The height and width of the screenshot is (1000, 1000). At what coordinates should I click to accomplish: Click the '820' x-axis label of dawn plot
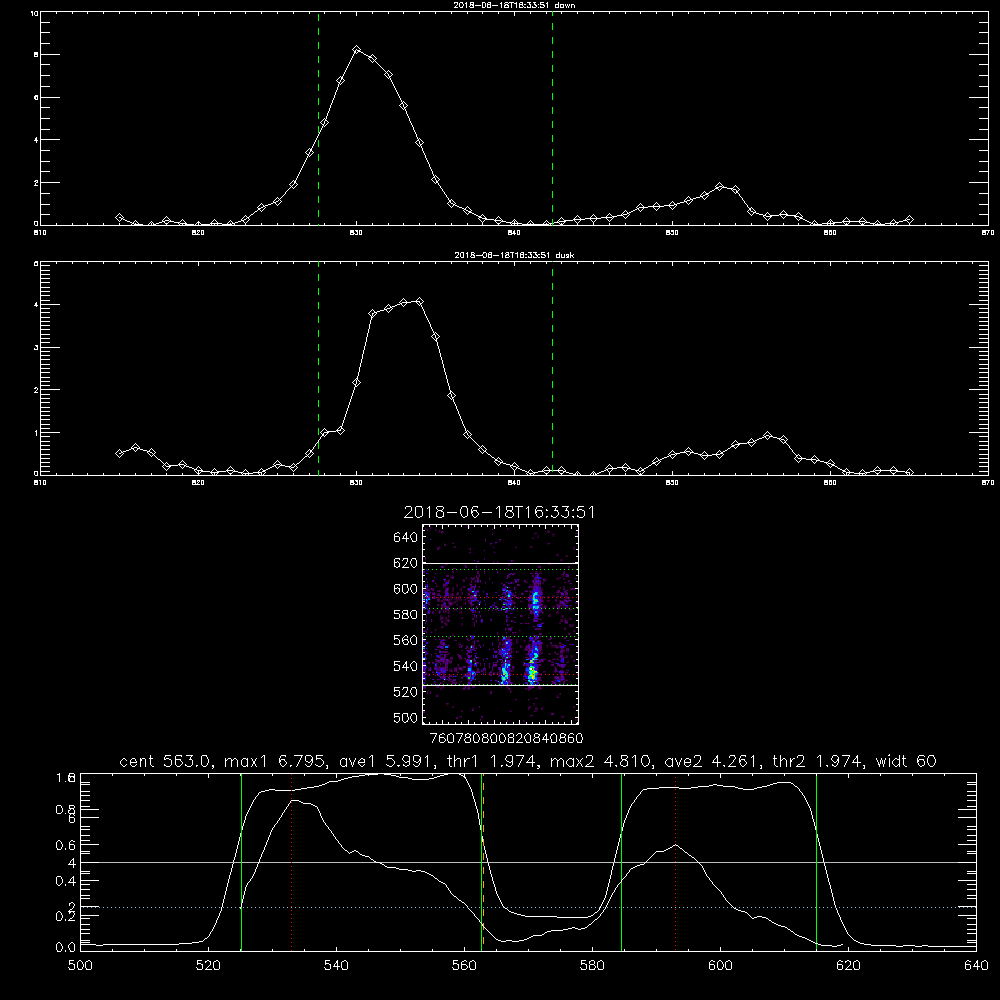tap(198, 233)
